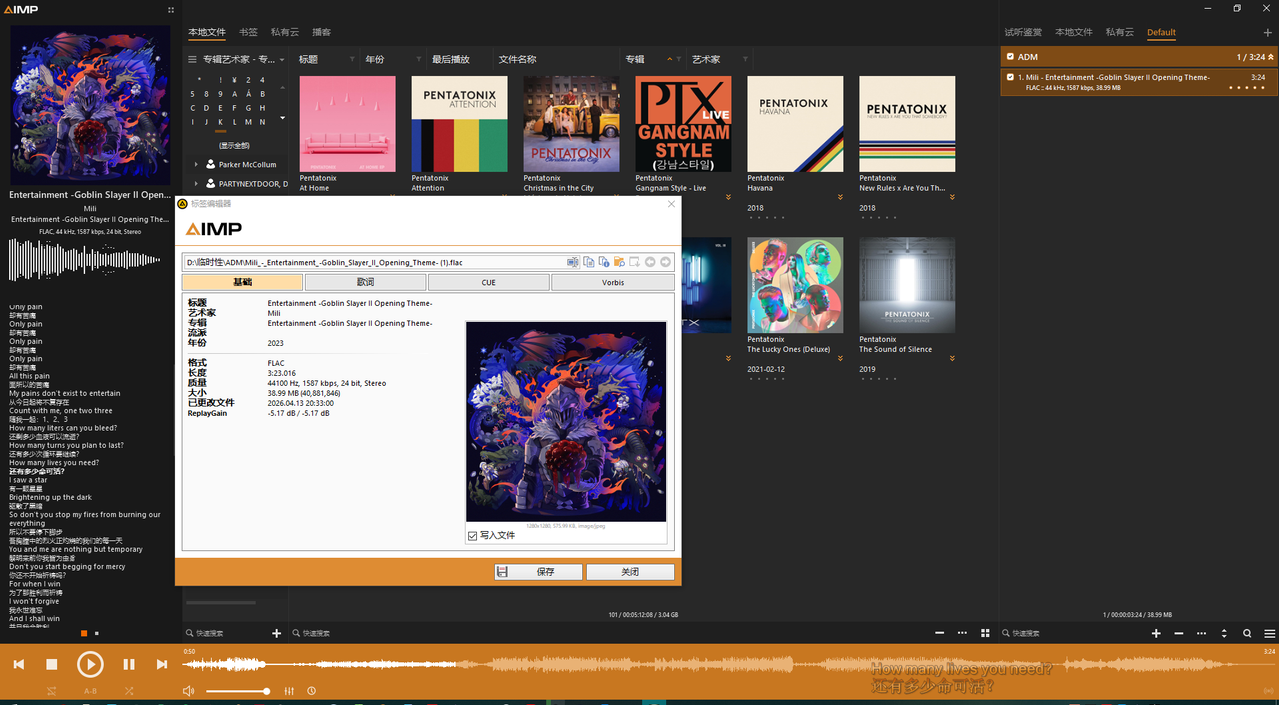Open filter dropdown on 年份 column
The image size is (1279, 705).
click(418, 60)
